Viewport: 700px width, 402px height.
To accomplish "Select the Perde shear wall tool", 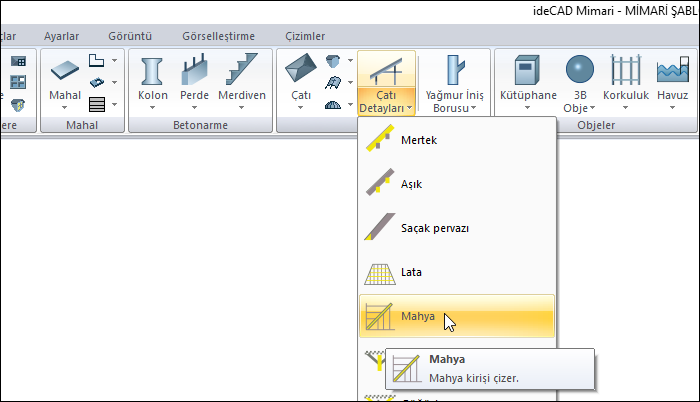I will coord(194,71).
